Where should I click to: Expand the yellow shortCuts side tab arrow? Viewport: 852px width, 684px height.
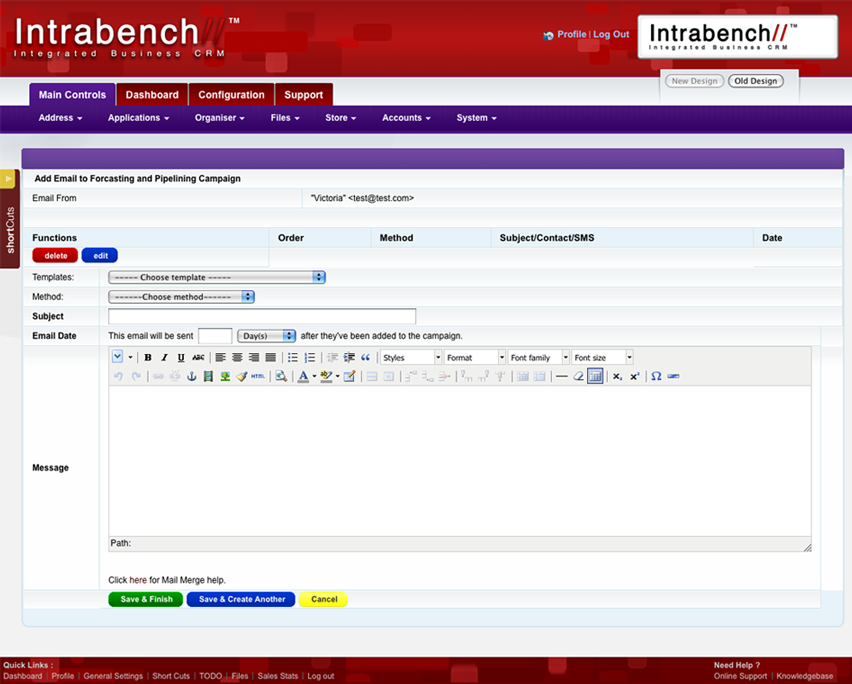point(8,179)
